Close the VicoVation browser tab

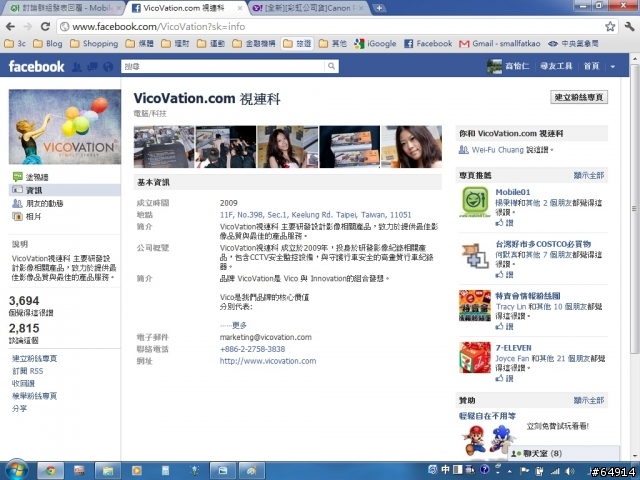[240, 8]
